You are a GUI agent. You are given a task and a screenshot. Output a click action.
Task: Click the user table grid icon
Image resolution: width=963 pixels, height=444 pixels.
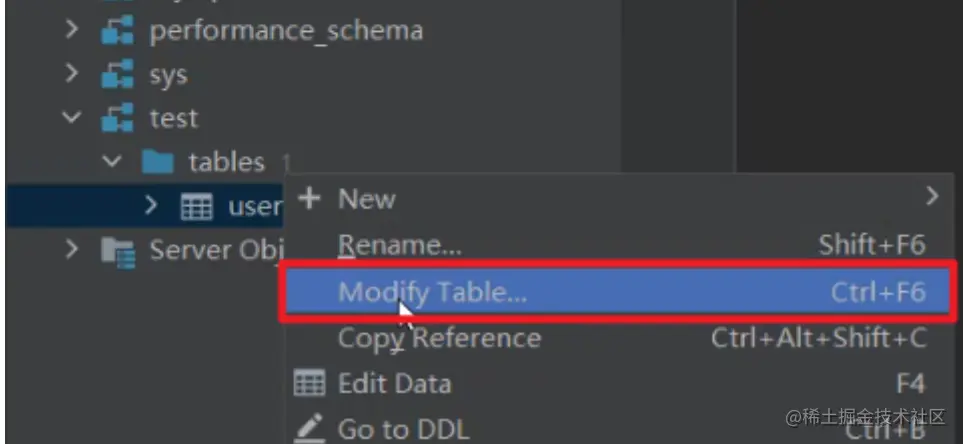click(197, 206)
